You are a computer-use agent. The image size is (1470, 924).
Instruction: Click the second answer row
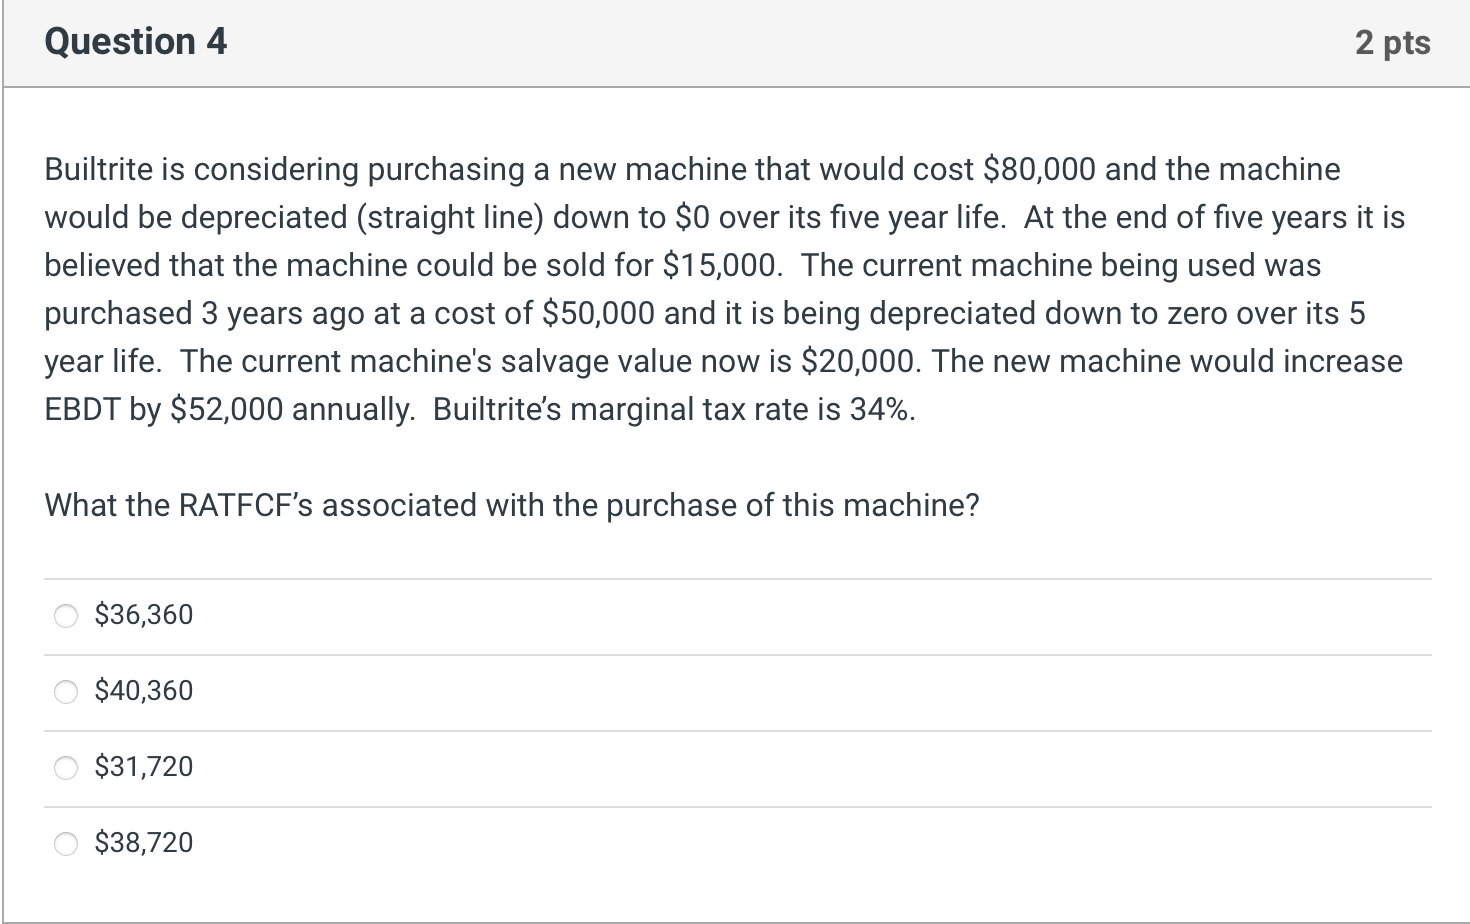tap(700, 691)
